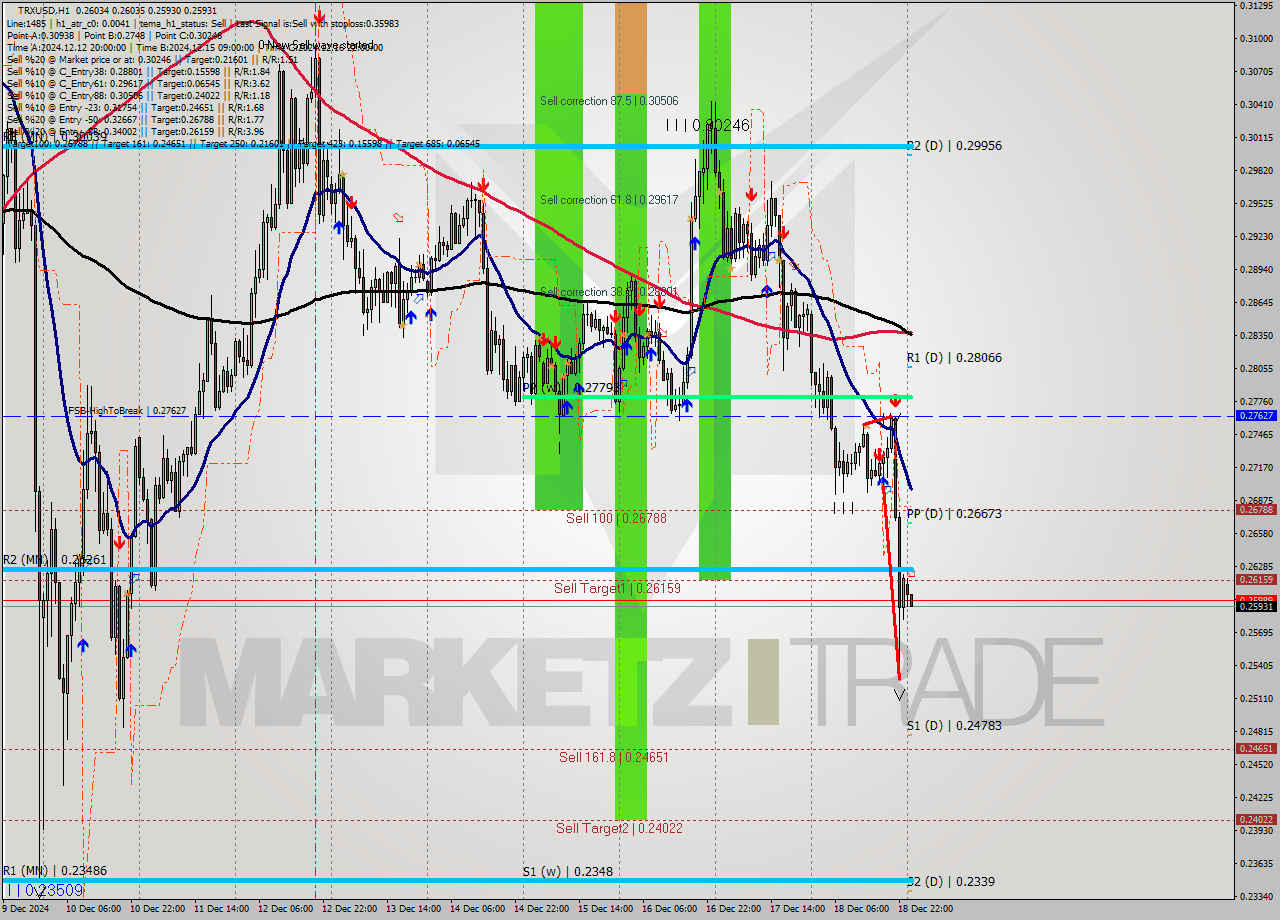Click the blue 0.27627 price axis tag
The height and width of the screenshot is (920, 1280).
pyautogui.click(x=1256, y=415)
